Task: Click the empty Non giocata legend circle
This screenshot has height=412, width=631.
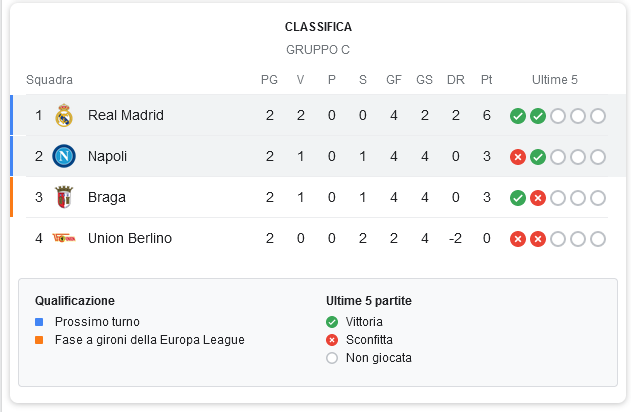Action: click(332, 358)
